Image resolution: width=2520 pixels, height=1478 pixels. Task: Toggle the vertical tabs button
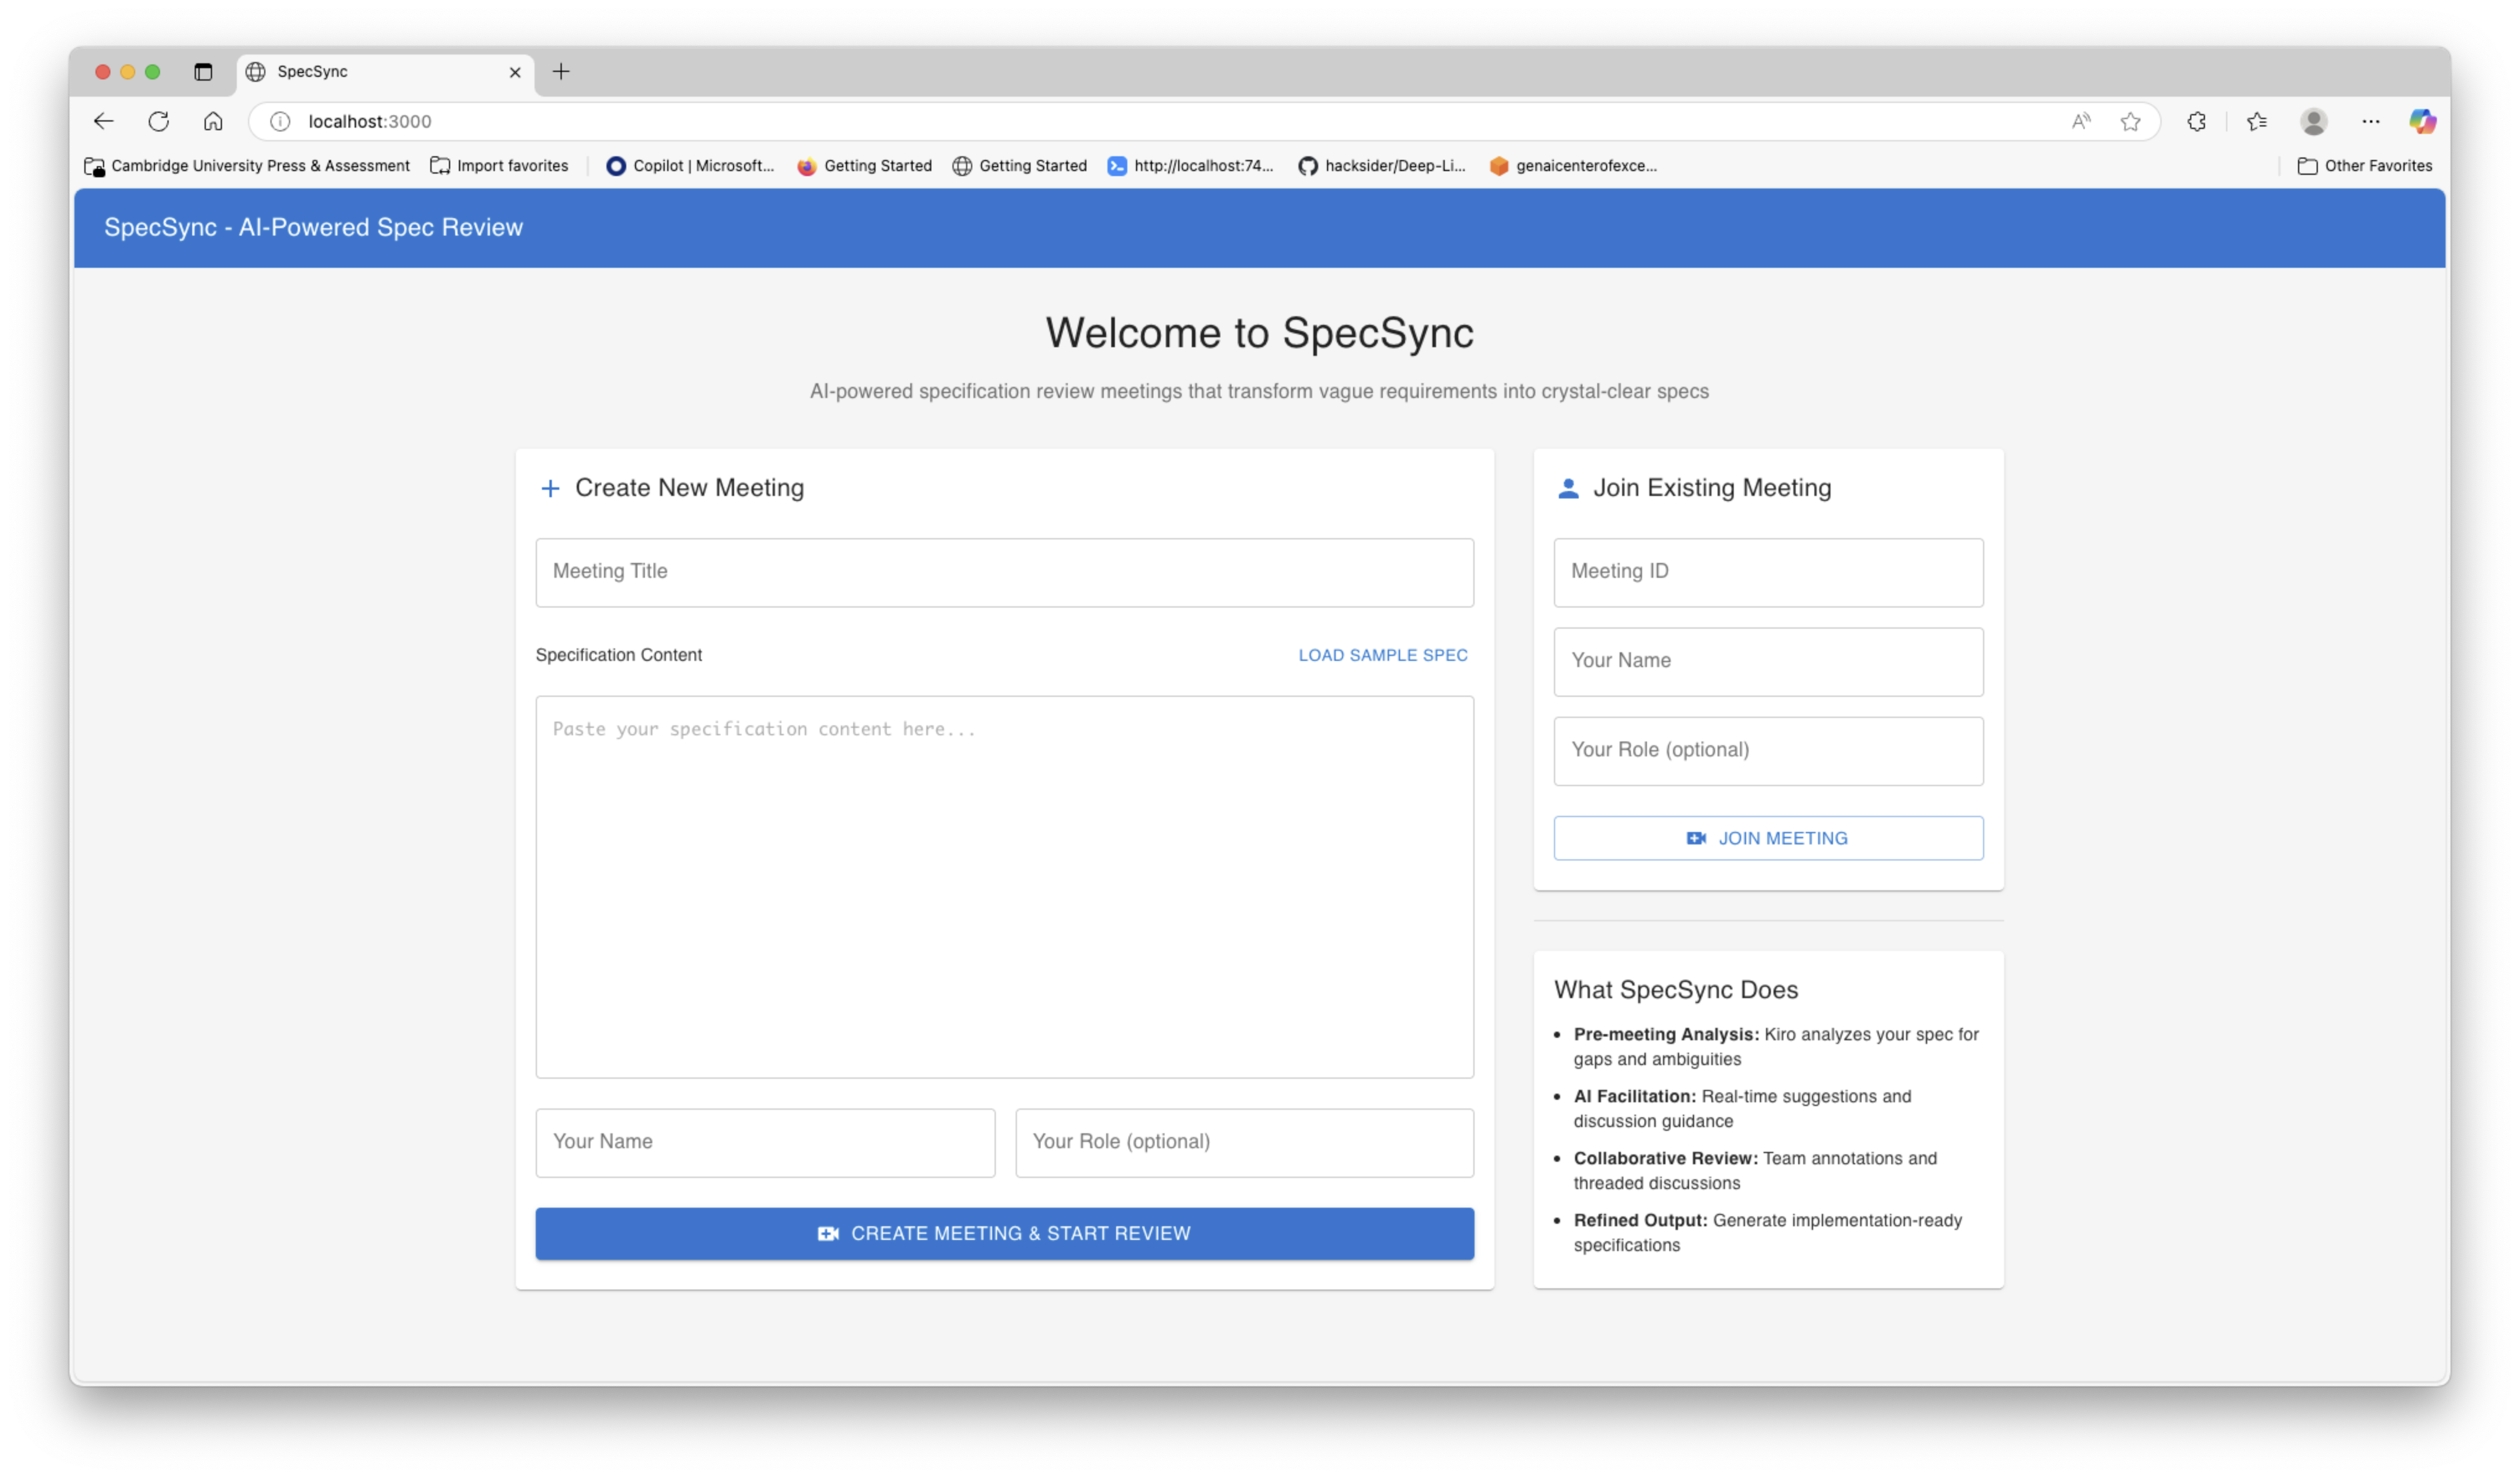(203, 72)
